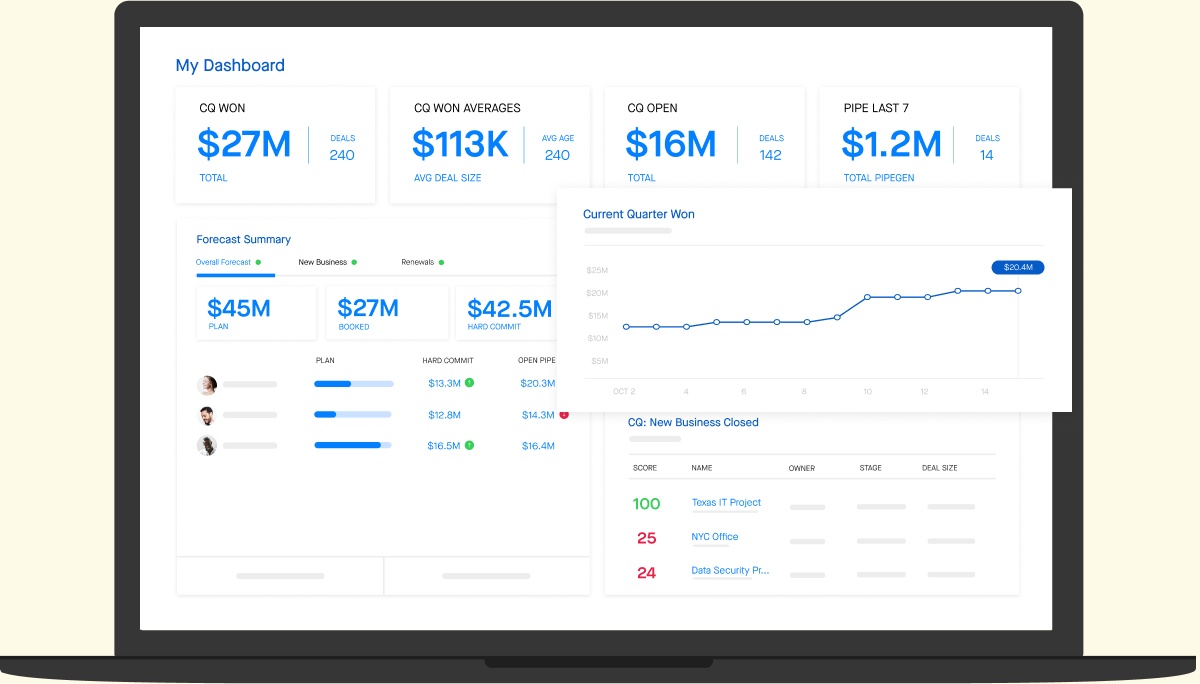This screenshot has height=684, width=1200.
Task: Click the score 24 for Data Security
Action: [x=647, y=573]
